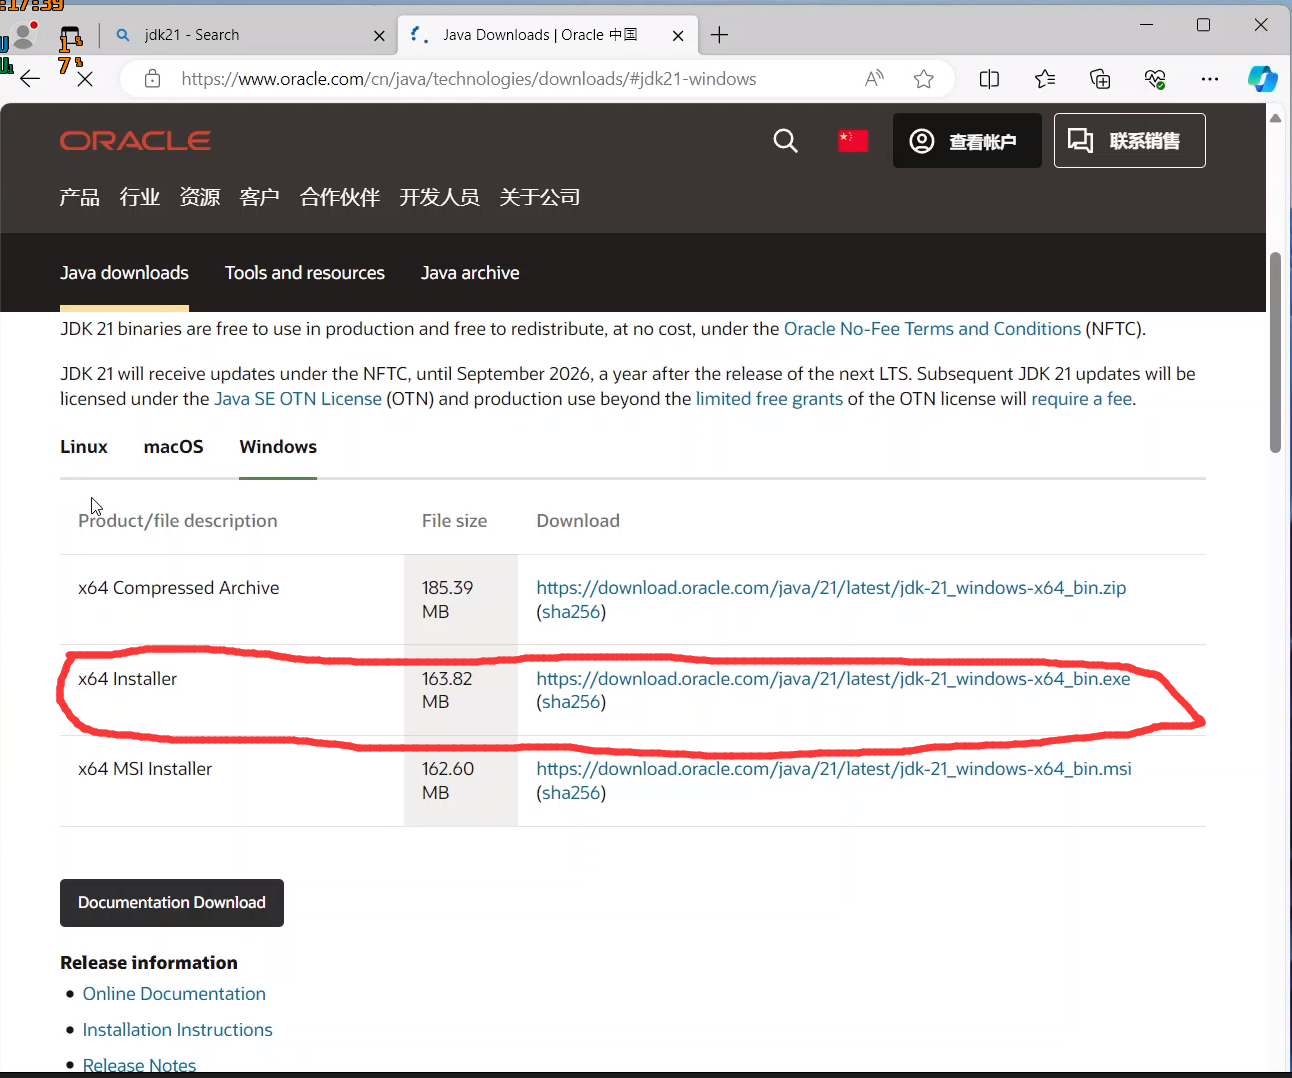
Task: Open sha256 link for Compressed Archive
Action: (571, 612)
